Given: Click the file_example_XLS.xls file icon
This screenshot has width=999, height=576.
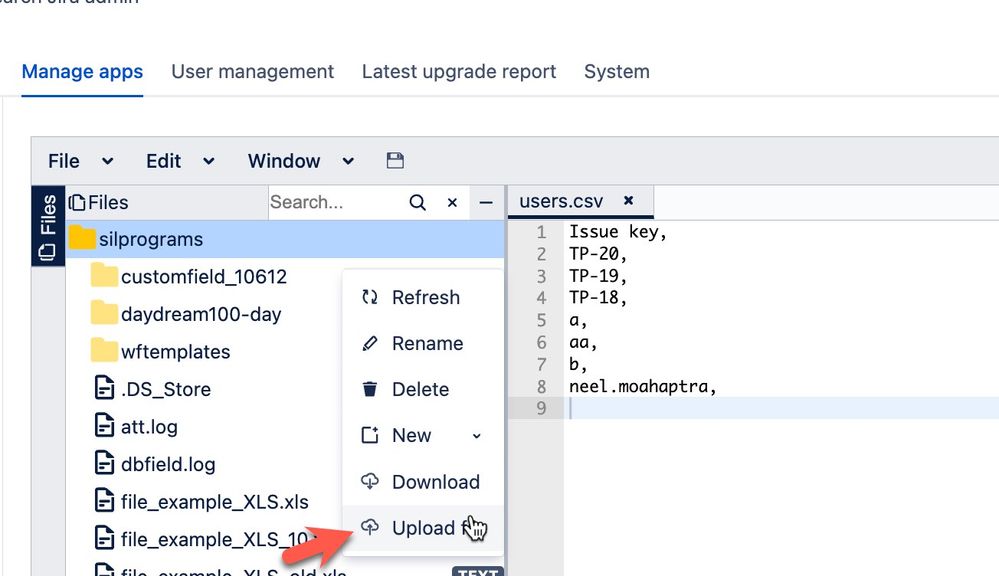Looking at the screenshot, I should 104,501.
